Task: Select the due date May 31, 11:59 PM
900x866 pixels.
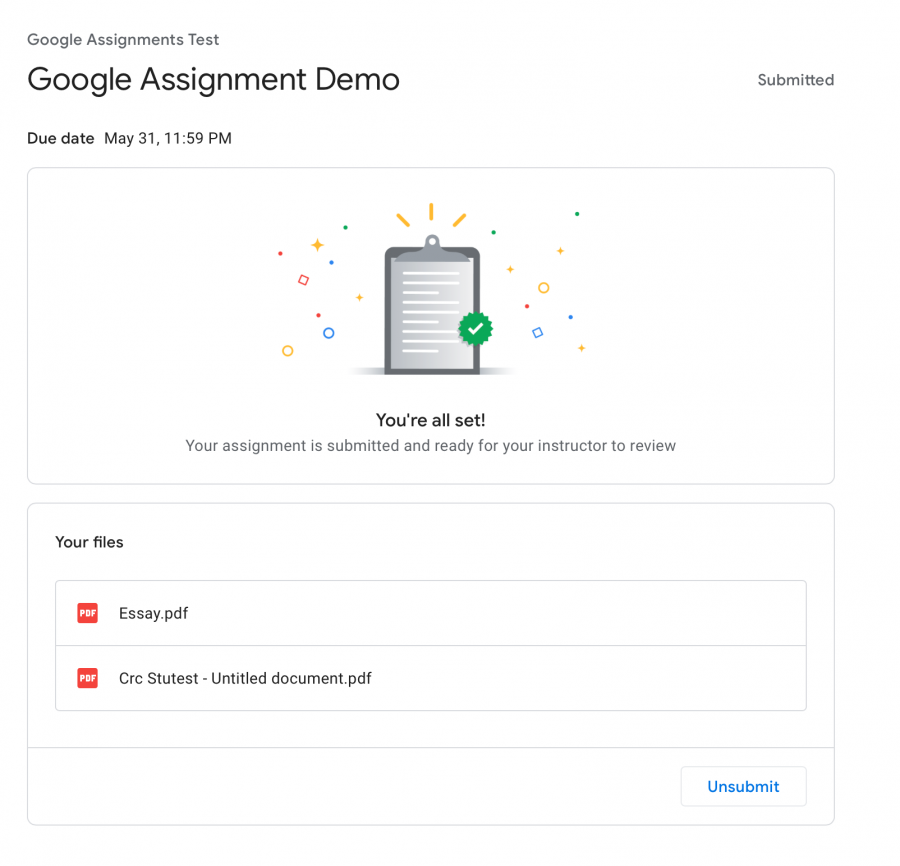Action: coord(168,138)
